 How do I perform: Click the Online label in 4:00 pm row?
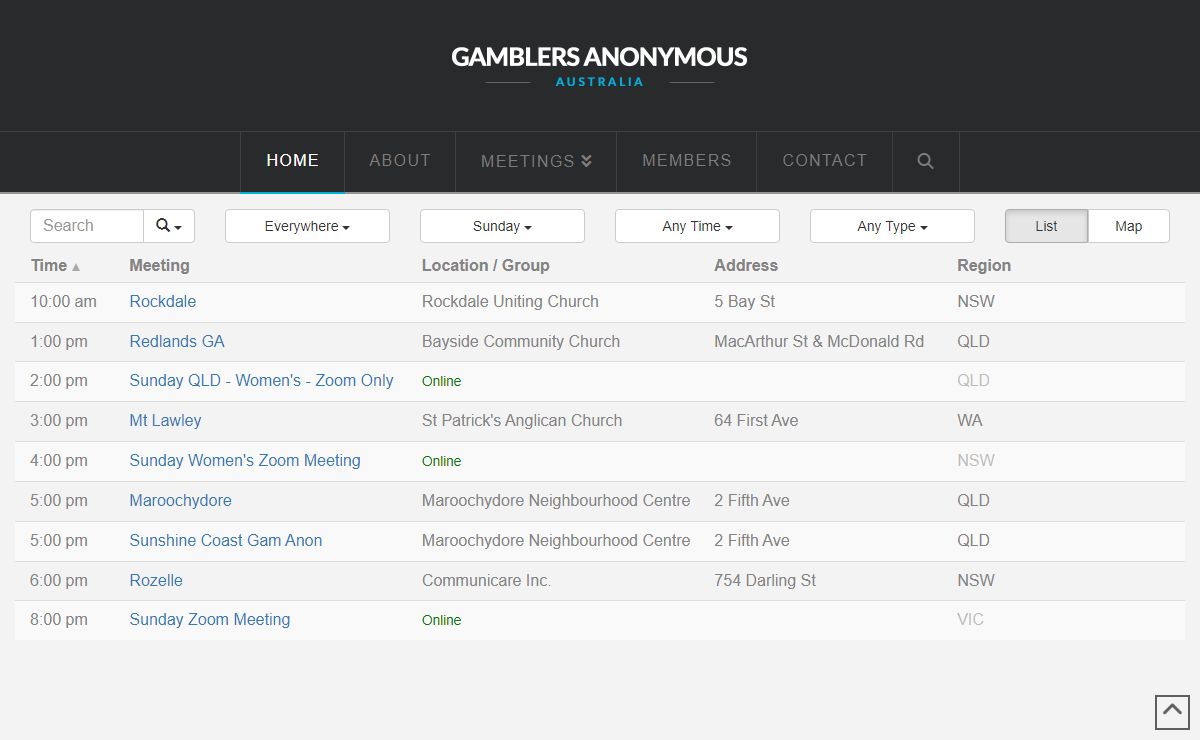click(x=442, y=461)
